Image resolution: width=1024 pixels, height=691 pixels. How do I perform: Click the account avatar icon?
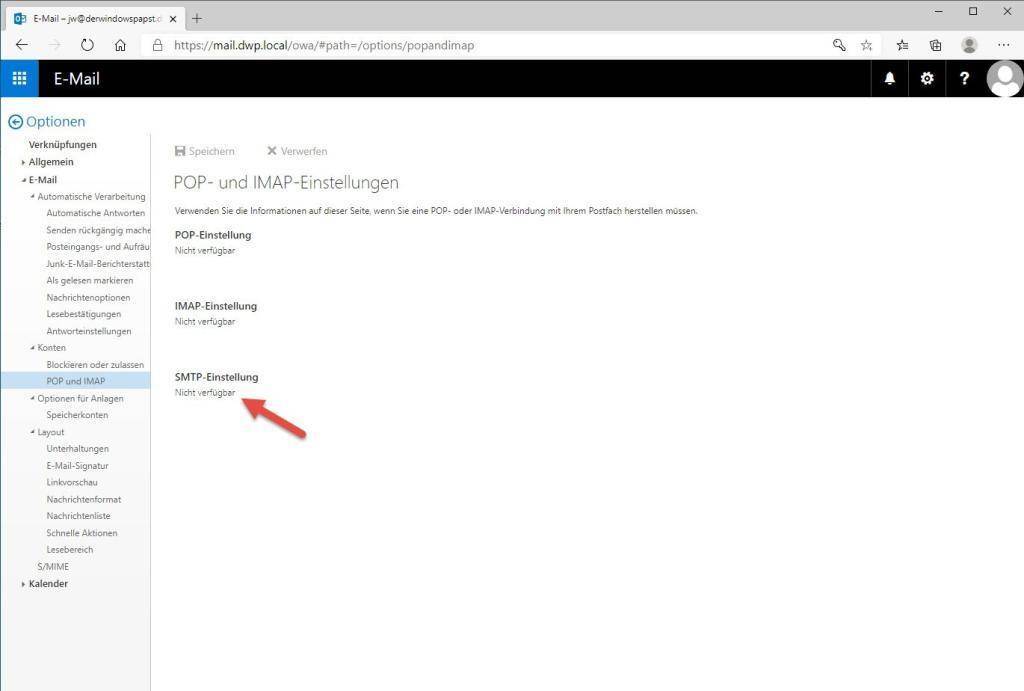(x=1003, y=78)
